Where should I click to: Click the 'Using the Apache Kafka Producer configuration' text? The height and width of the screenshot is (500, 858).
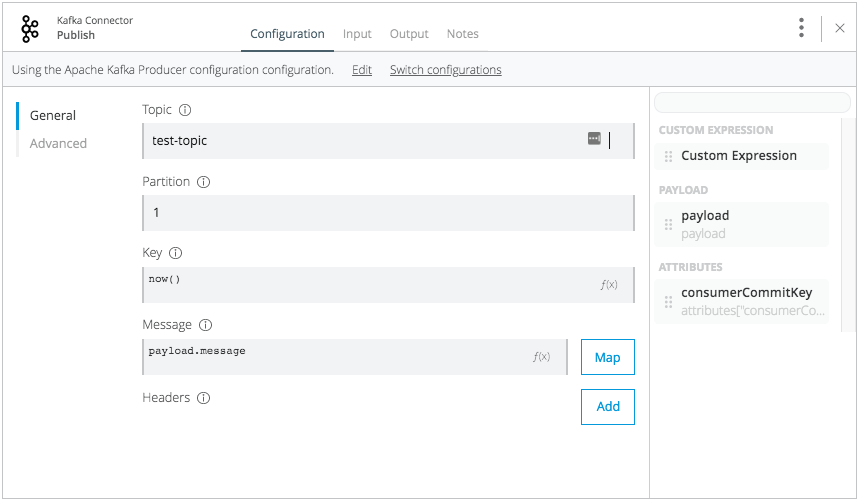tap(172, 70)
